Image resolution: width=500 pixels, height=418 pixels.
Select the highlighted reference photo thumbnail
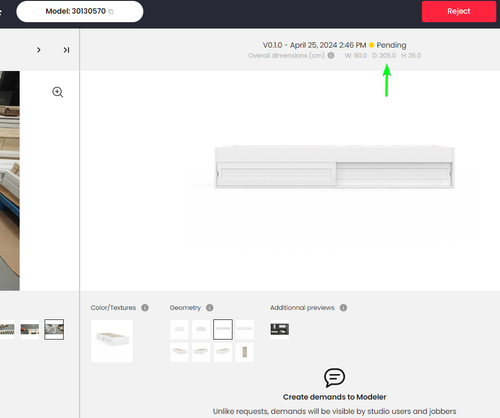54,329
